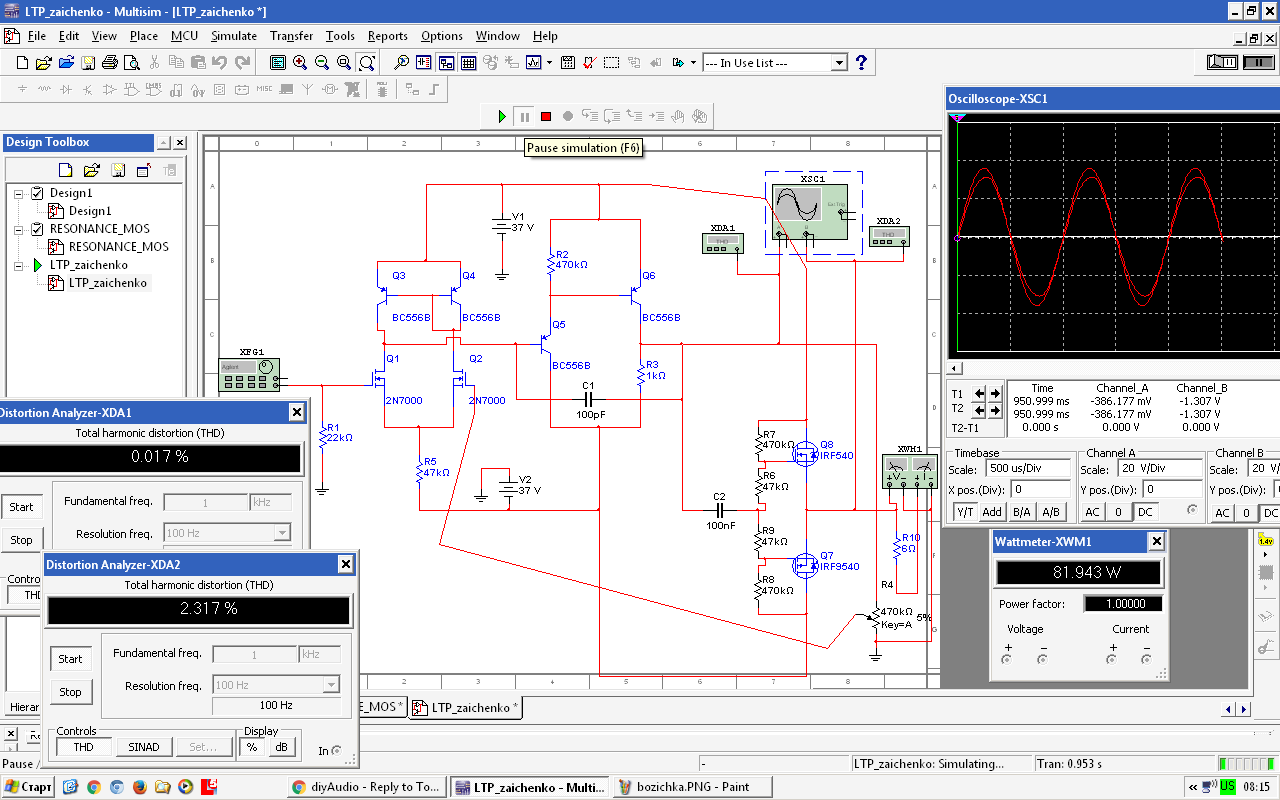Run the simulation with green play
1280x800 pixels.
[502, 116]
